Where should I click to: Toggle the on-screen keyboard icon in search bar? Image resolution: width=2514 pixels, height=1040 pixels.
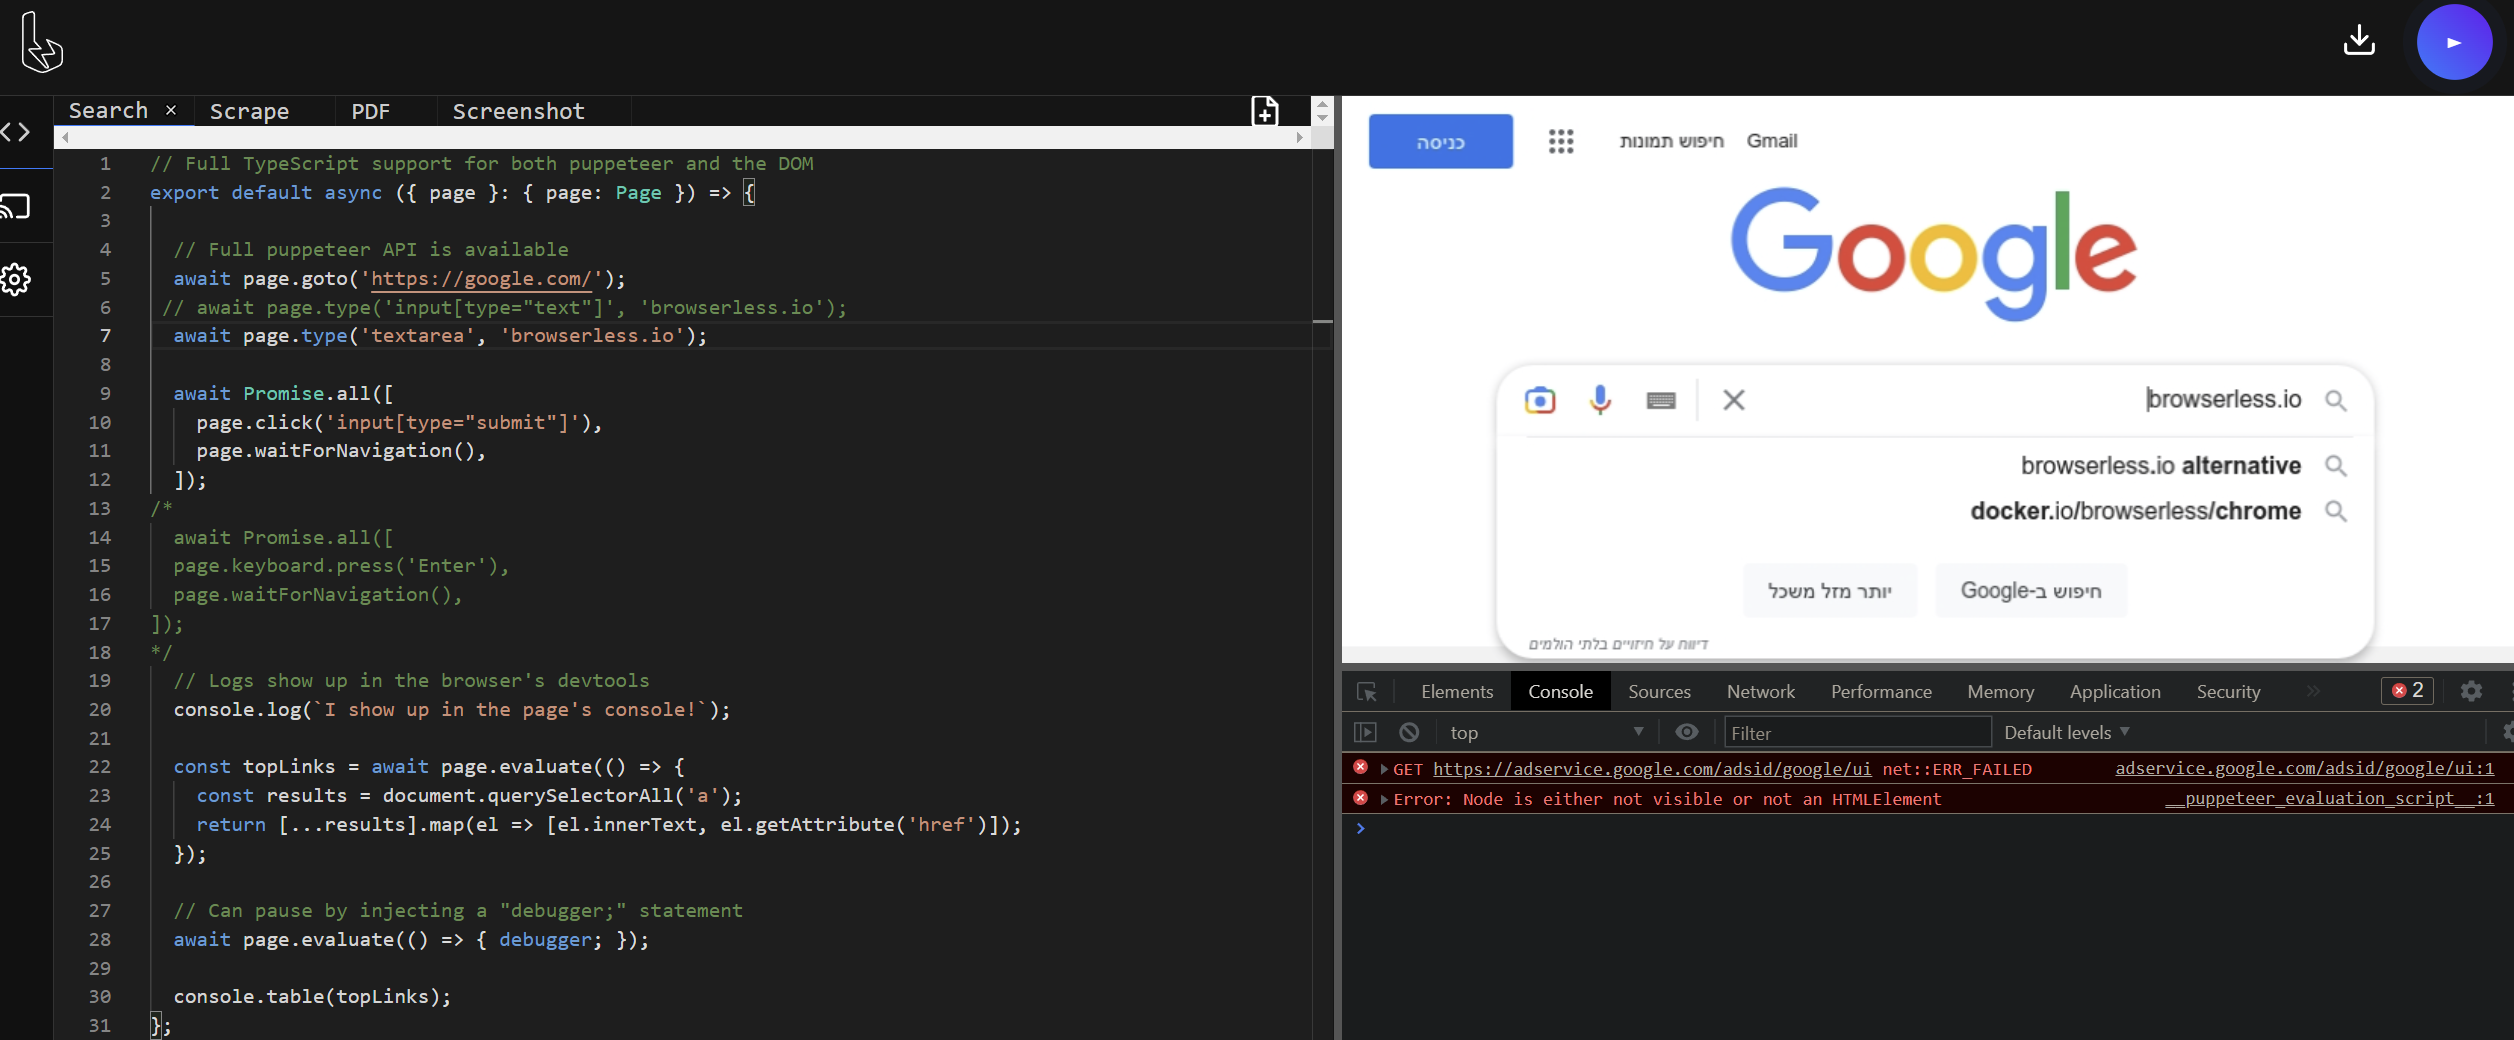pos(1661,400)
